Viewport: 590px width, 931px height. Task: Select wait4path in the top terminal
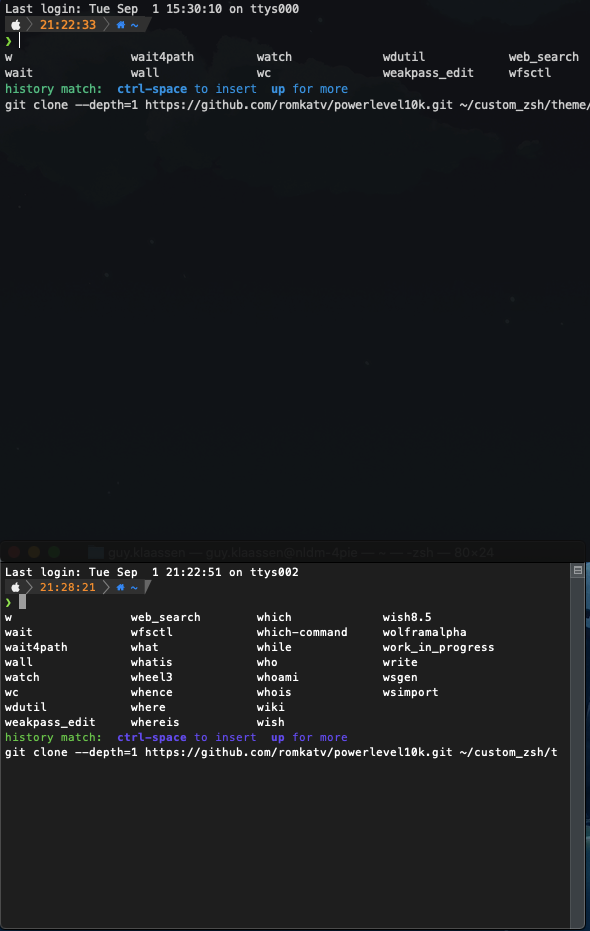pos(162,57)
